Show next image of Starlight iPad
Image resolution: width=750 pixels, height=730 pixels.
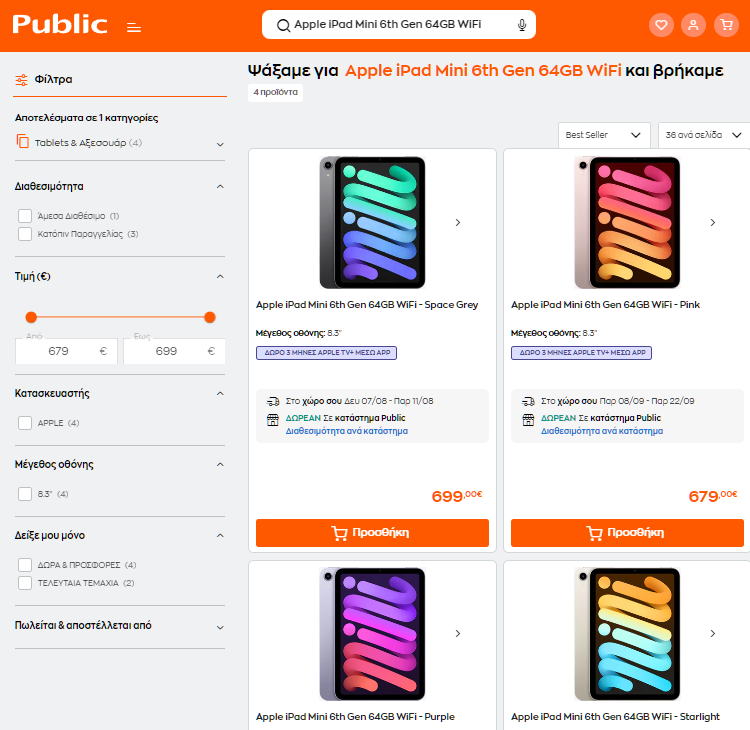713,633
